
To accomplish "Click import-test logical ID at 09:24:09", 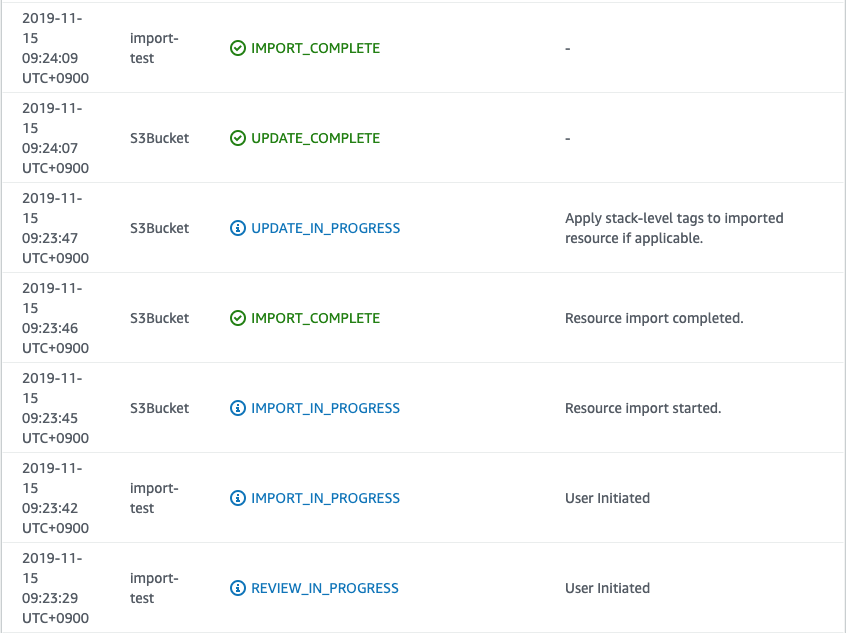I will [x=154, y=48].
